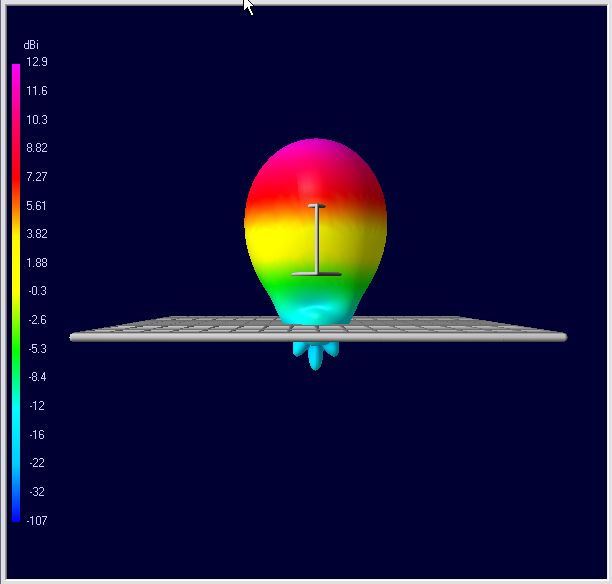The height and width of the screenshot is (584, 612).
Task: Click the gain color scale bar
Action: [16, 293]
